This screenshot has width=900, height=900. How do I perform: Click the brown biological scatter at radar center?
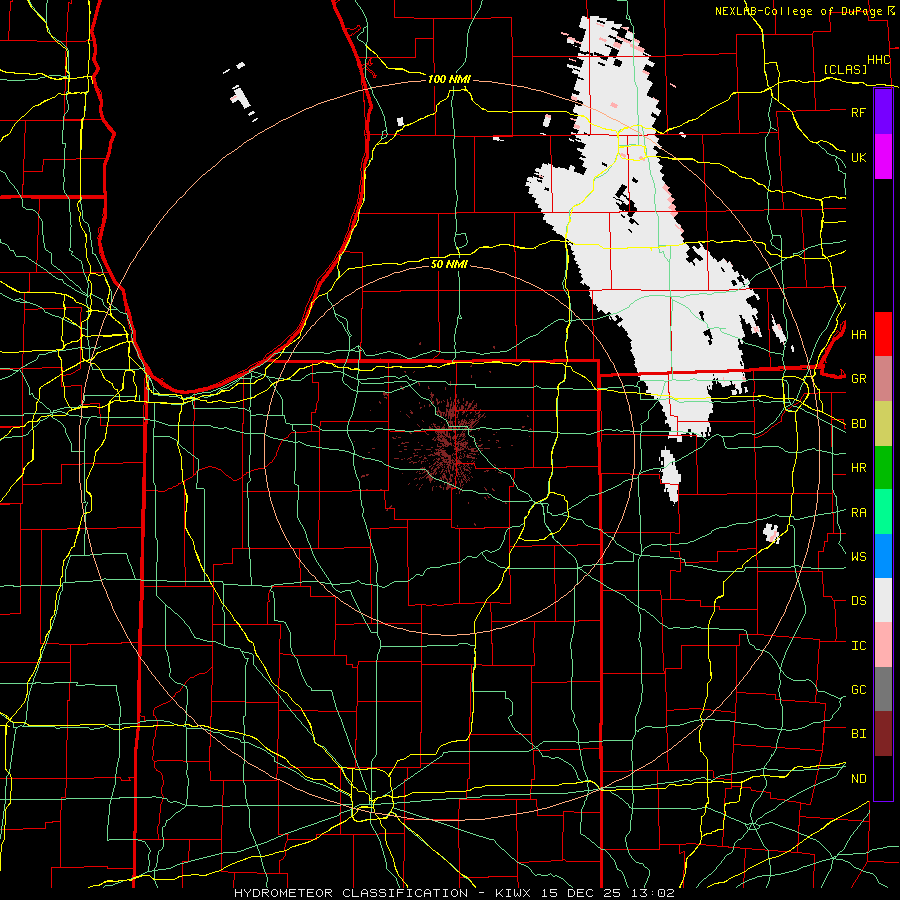click(x=453, y=443)
